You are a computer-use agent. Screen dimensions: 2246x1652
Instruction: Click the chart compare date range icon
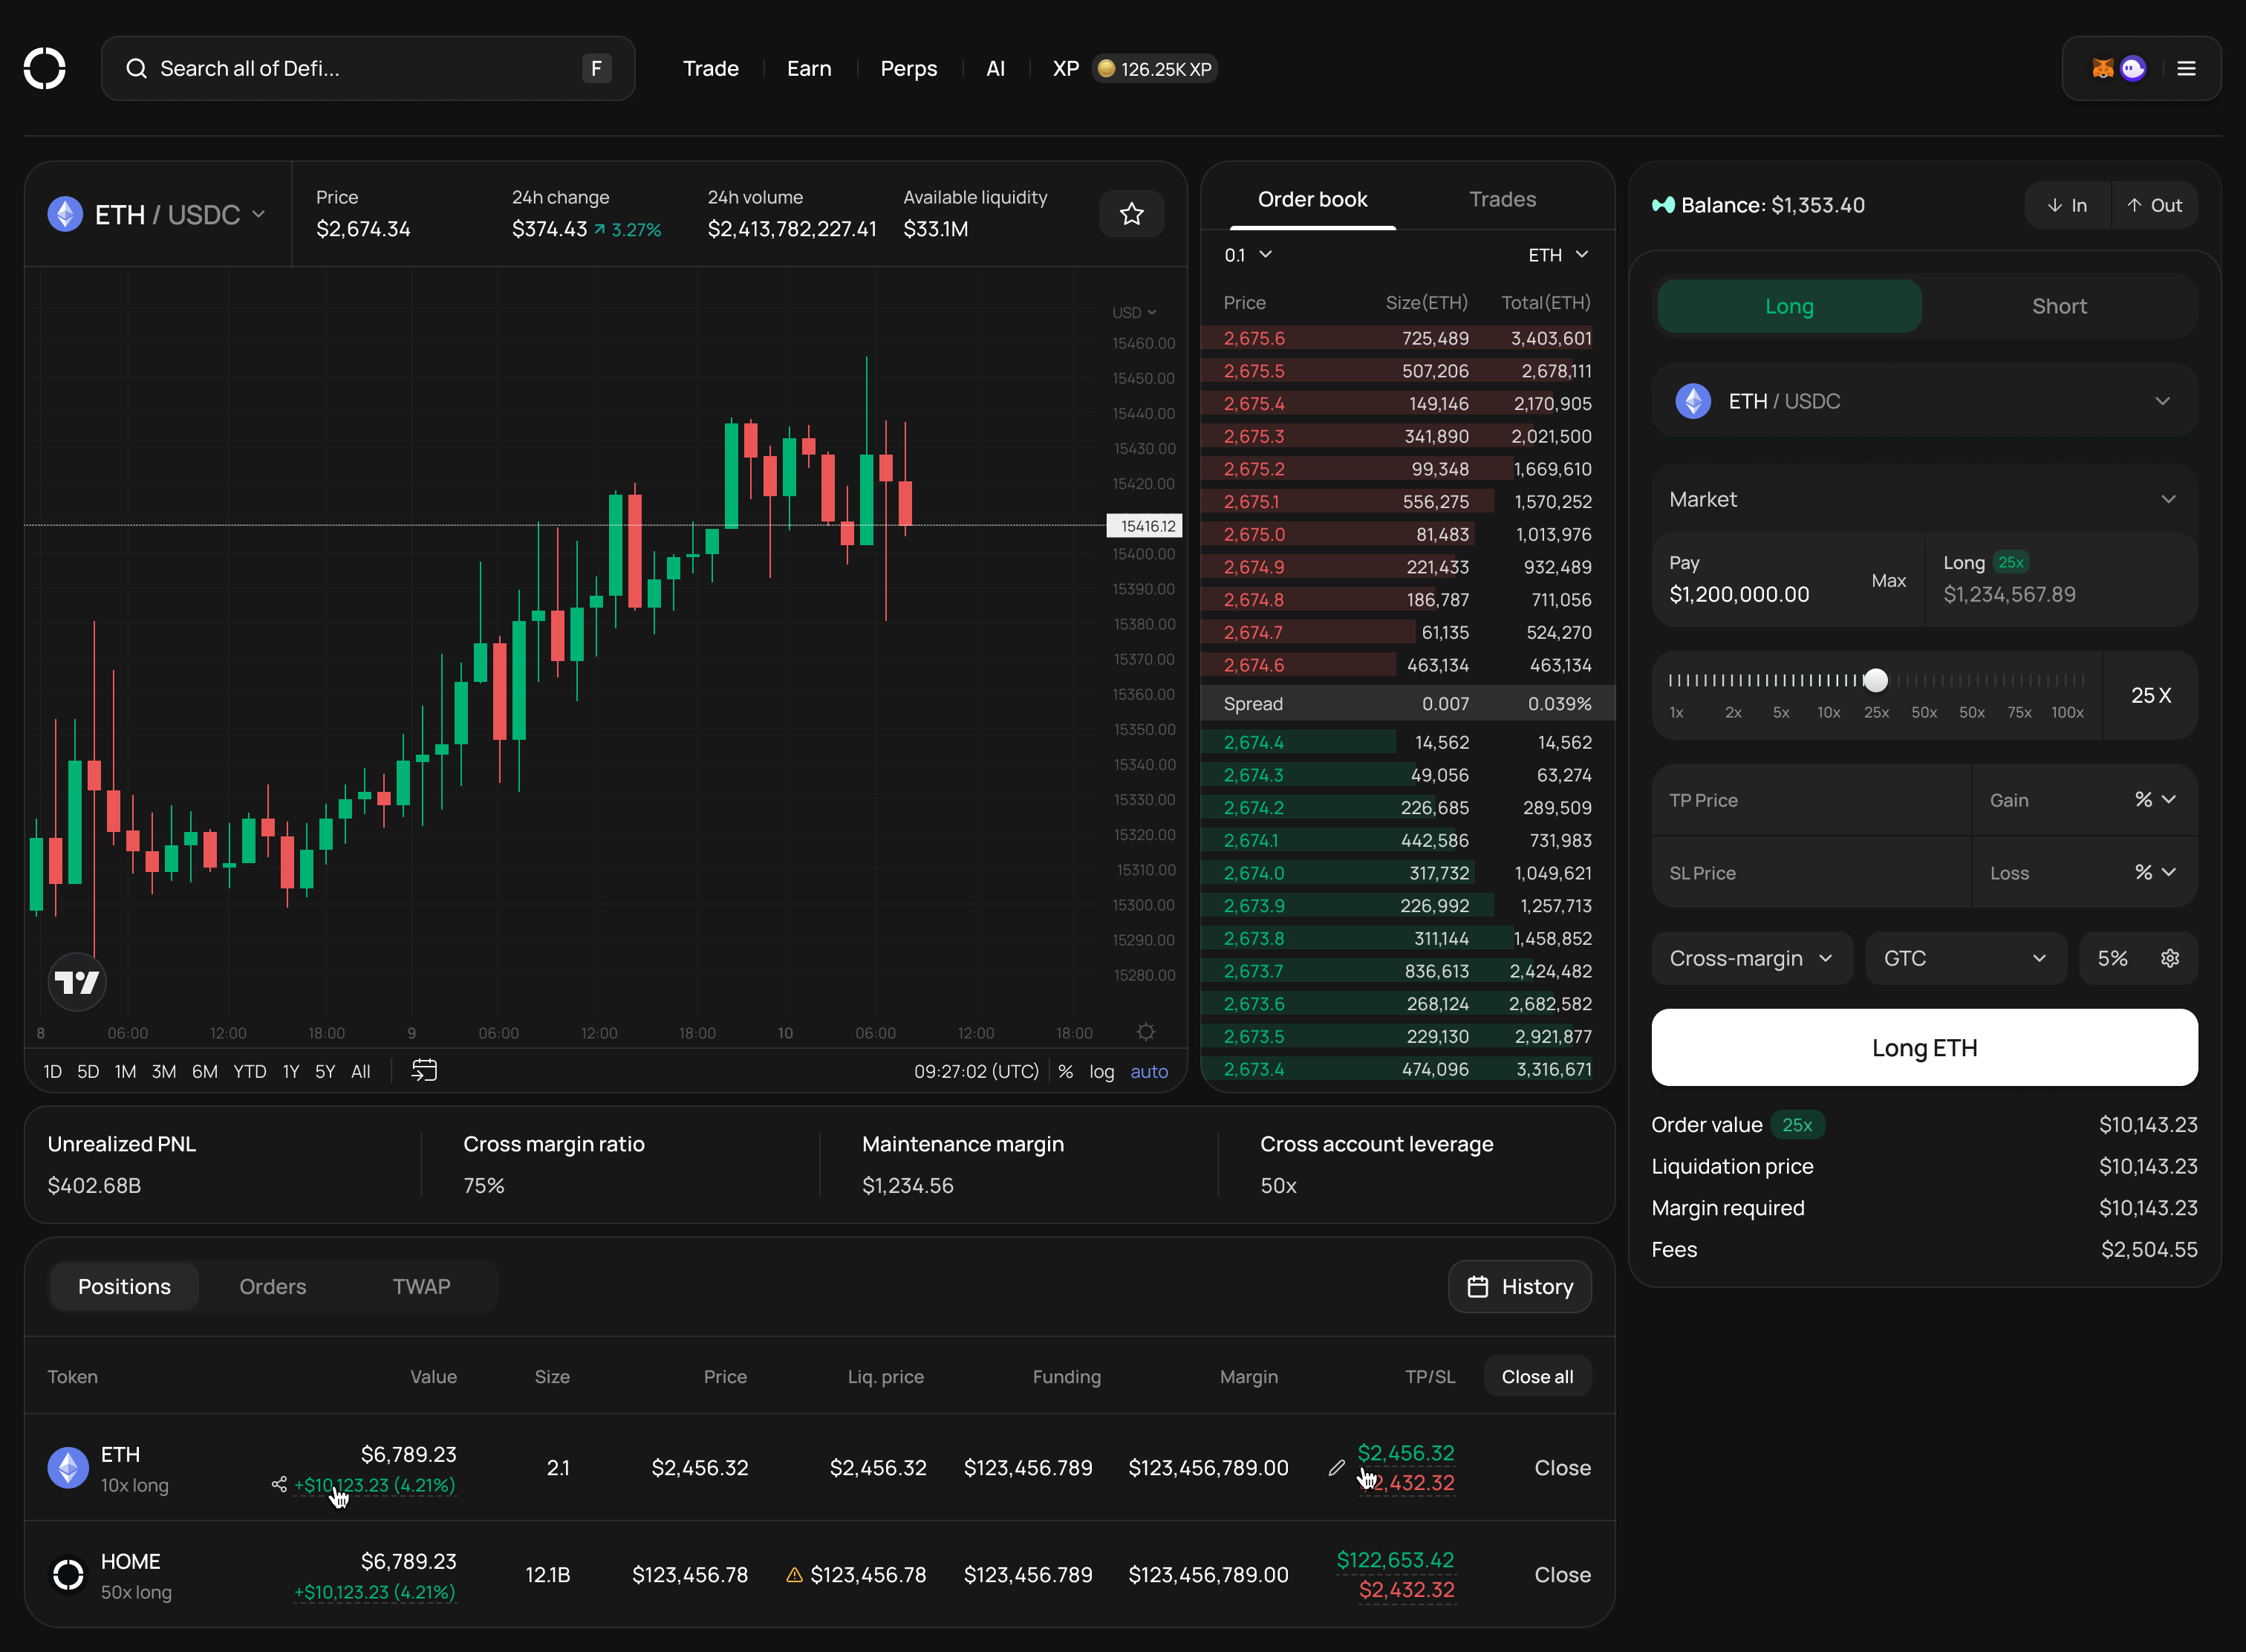point(424,1071)
